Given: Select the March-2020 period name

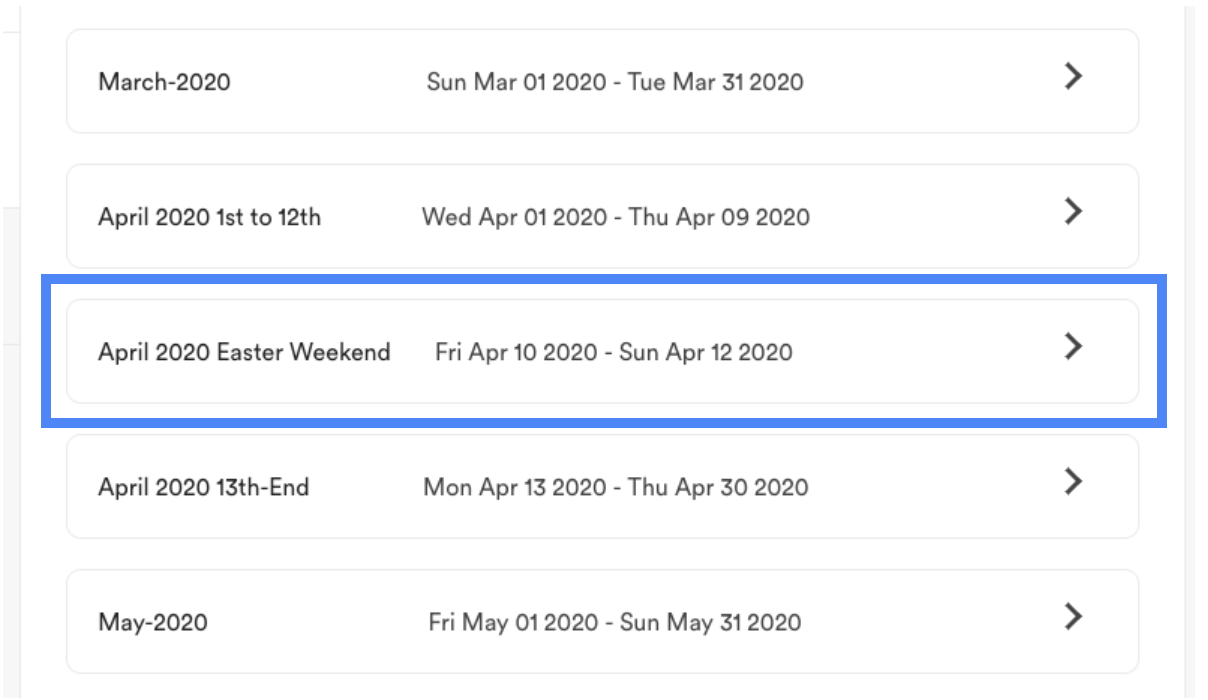Looking at the screenshot, I should 164,82.
